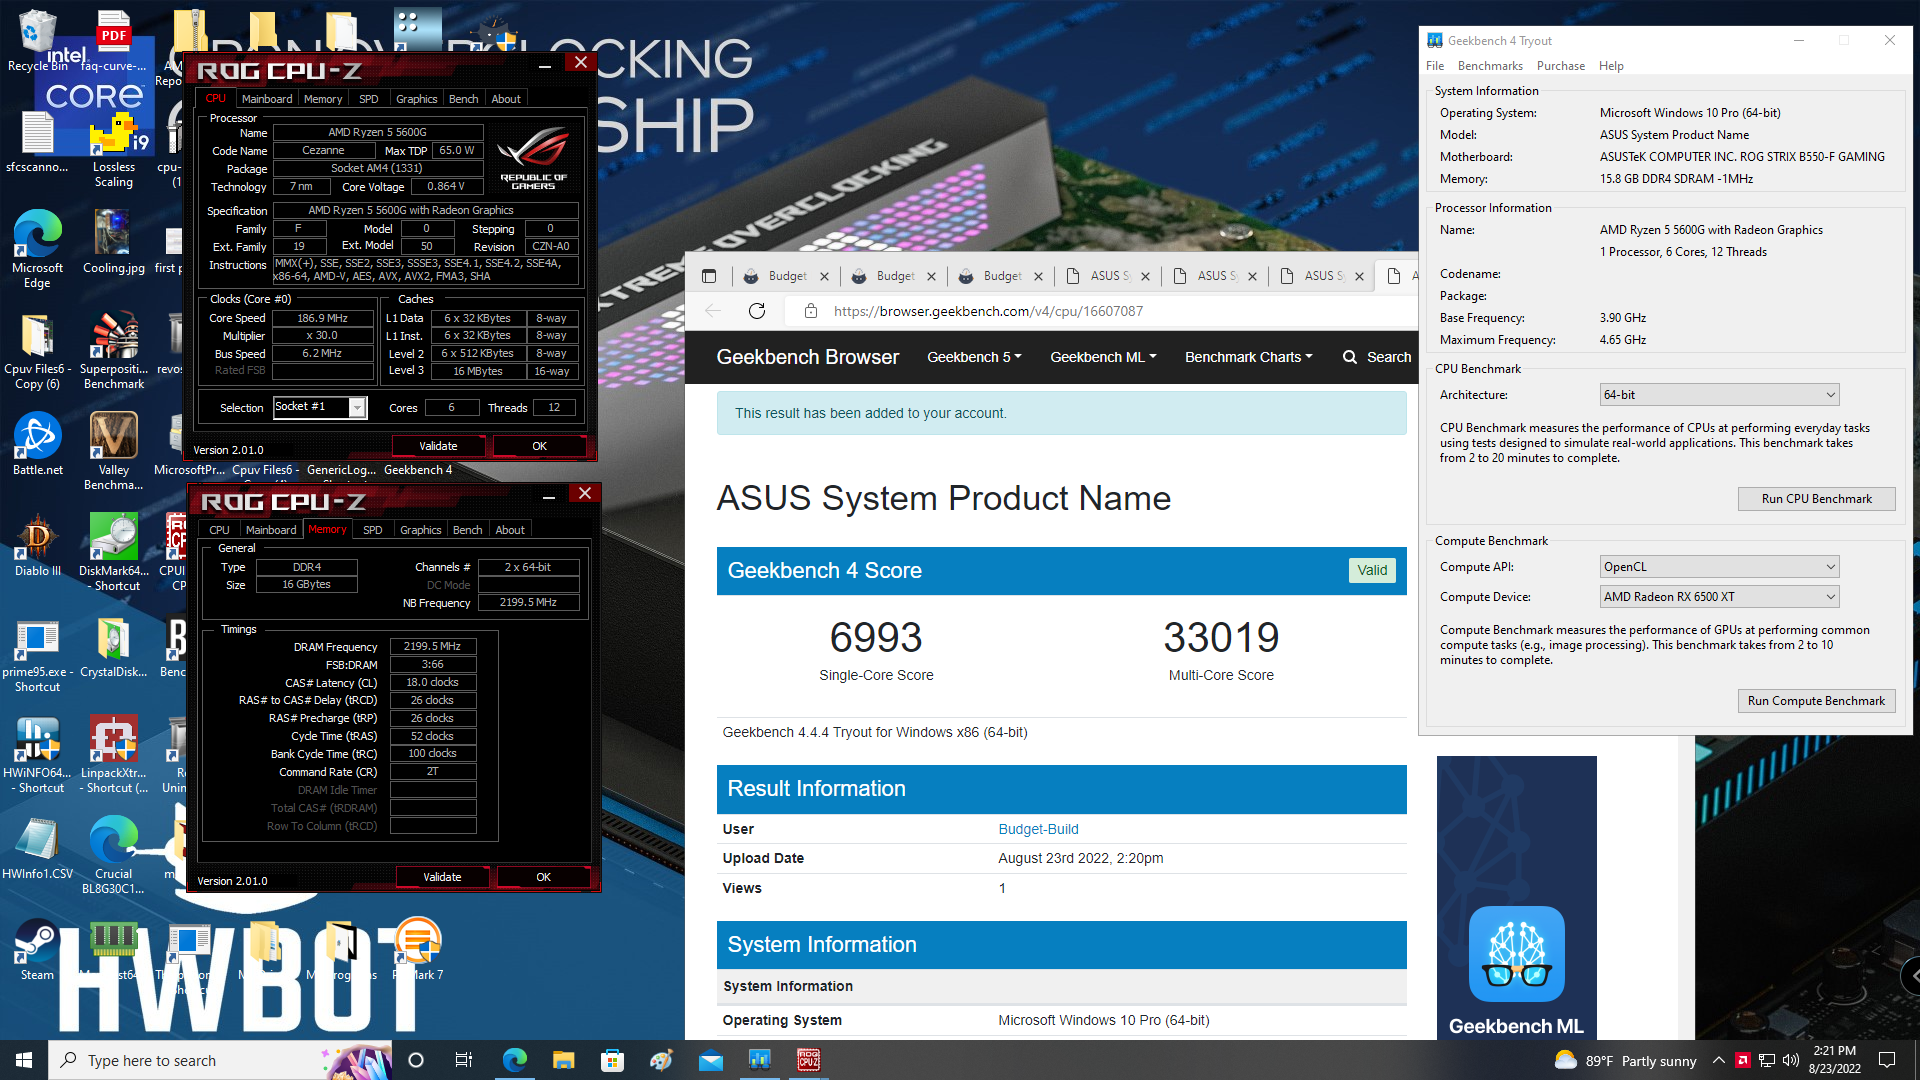Open the Windows Start menu

click(x=24, y=1060)
